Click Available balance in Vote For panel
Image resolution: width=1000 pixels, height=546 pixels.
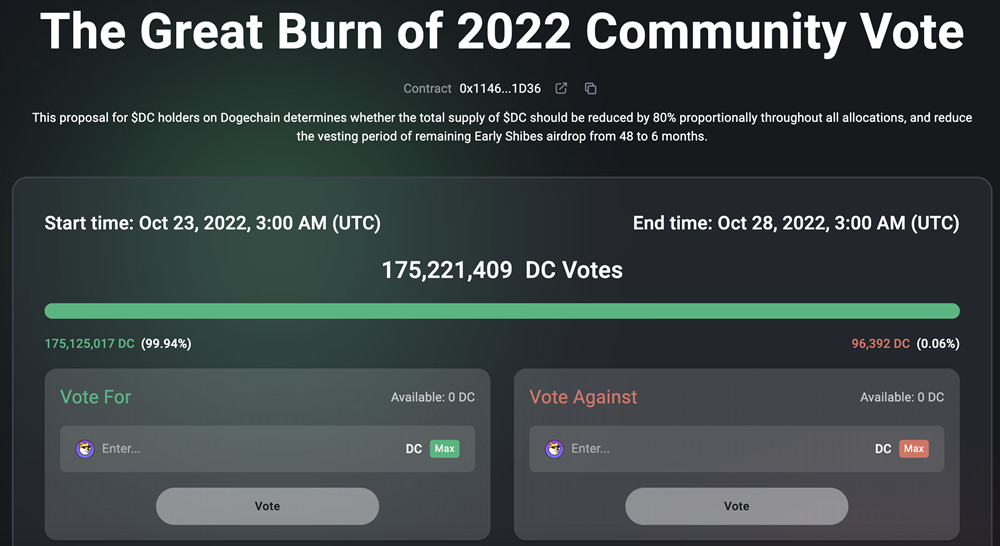[x=432, y=398]
